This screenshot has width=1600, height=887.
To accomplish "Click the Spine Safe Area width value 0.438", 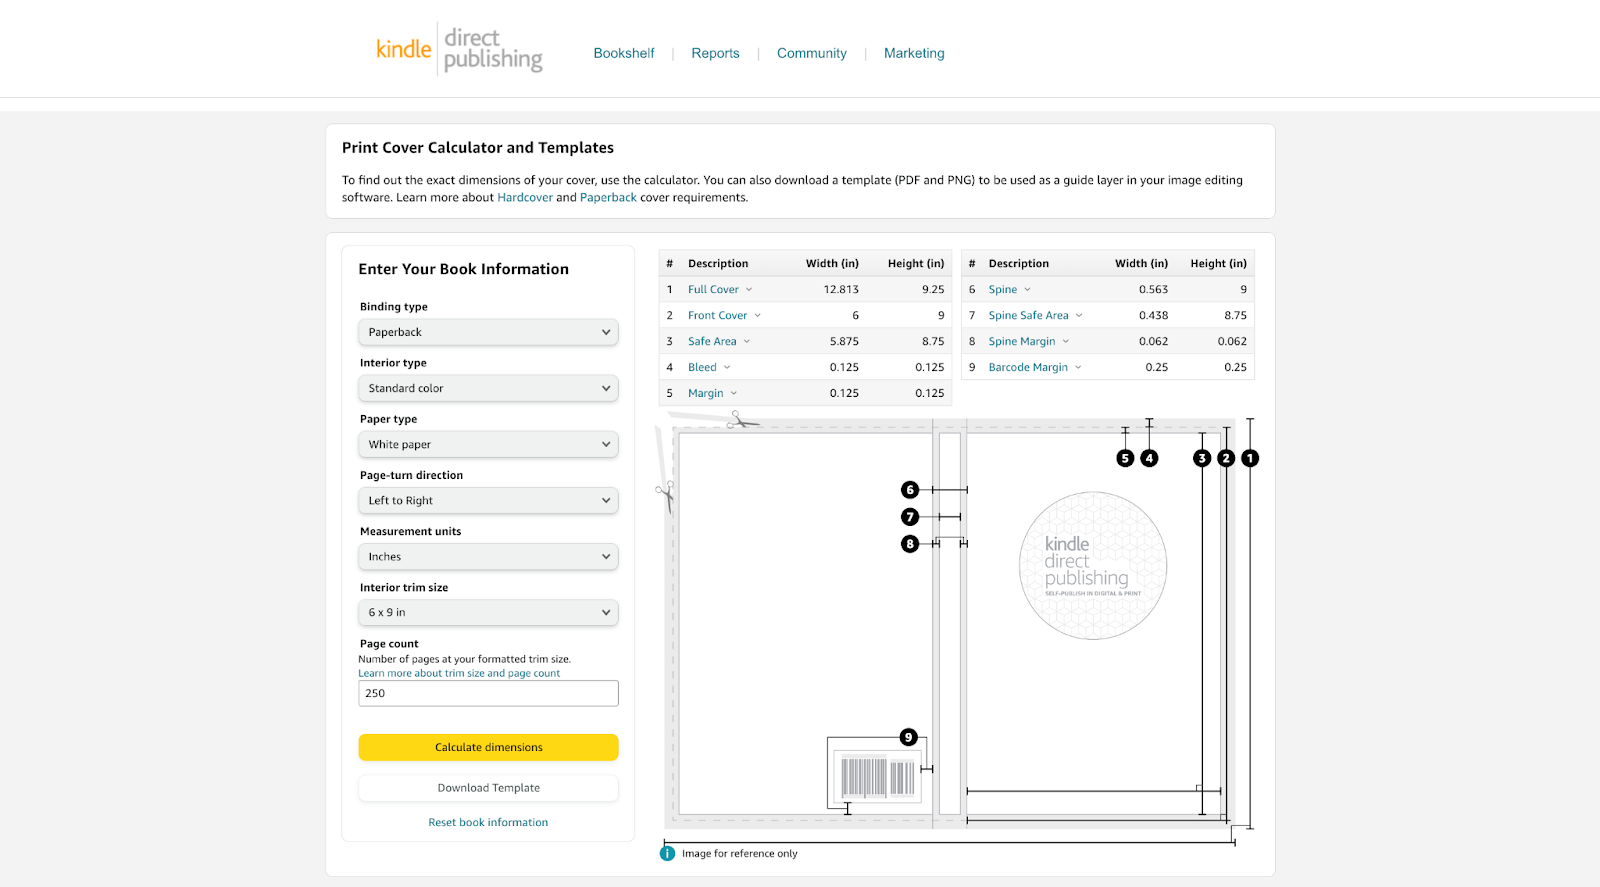I will click(1153, 315).
